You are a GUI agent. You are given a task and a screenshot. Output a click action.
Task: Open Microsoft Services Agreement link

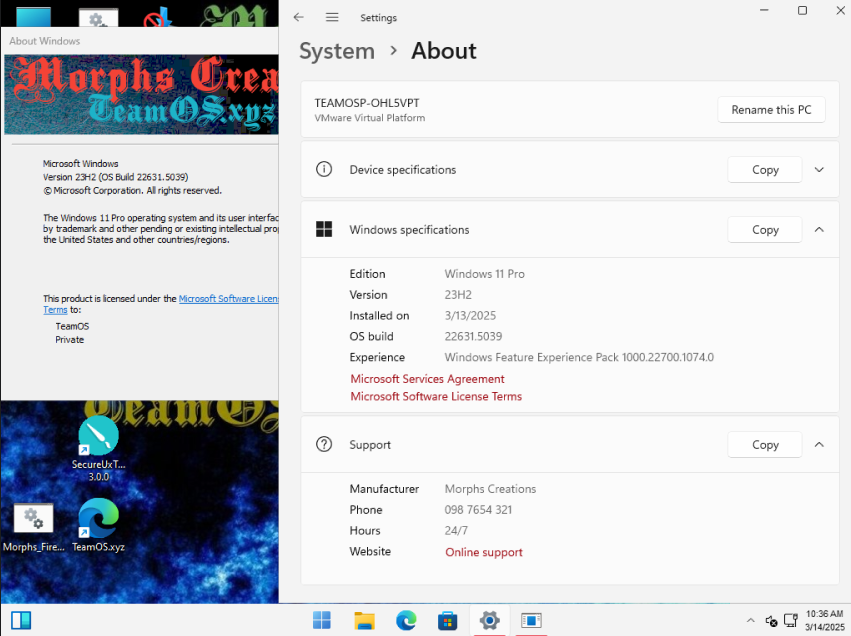[x=427, y=379]
